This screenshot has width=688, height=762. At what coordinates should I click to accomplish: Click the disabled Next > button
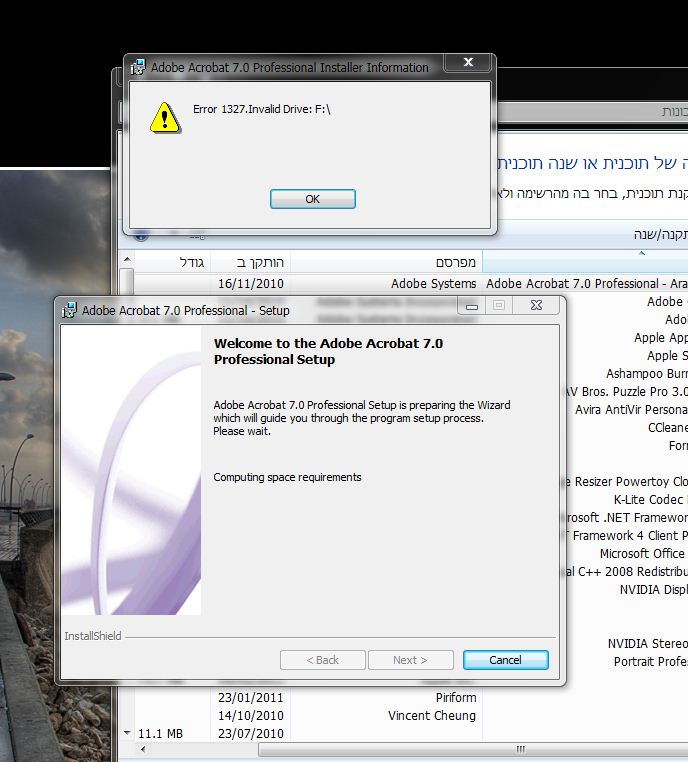click(x=411, y=660)
